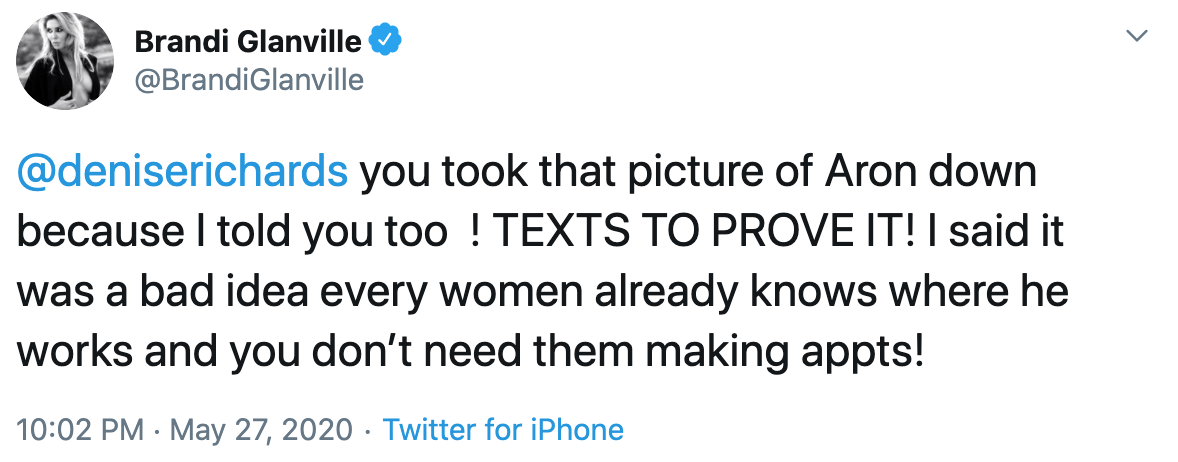Click the phrase you took that picture
This screenshot has height=462, width=1178.
pos(529,172)
